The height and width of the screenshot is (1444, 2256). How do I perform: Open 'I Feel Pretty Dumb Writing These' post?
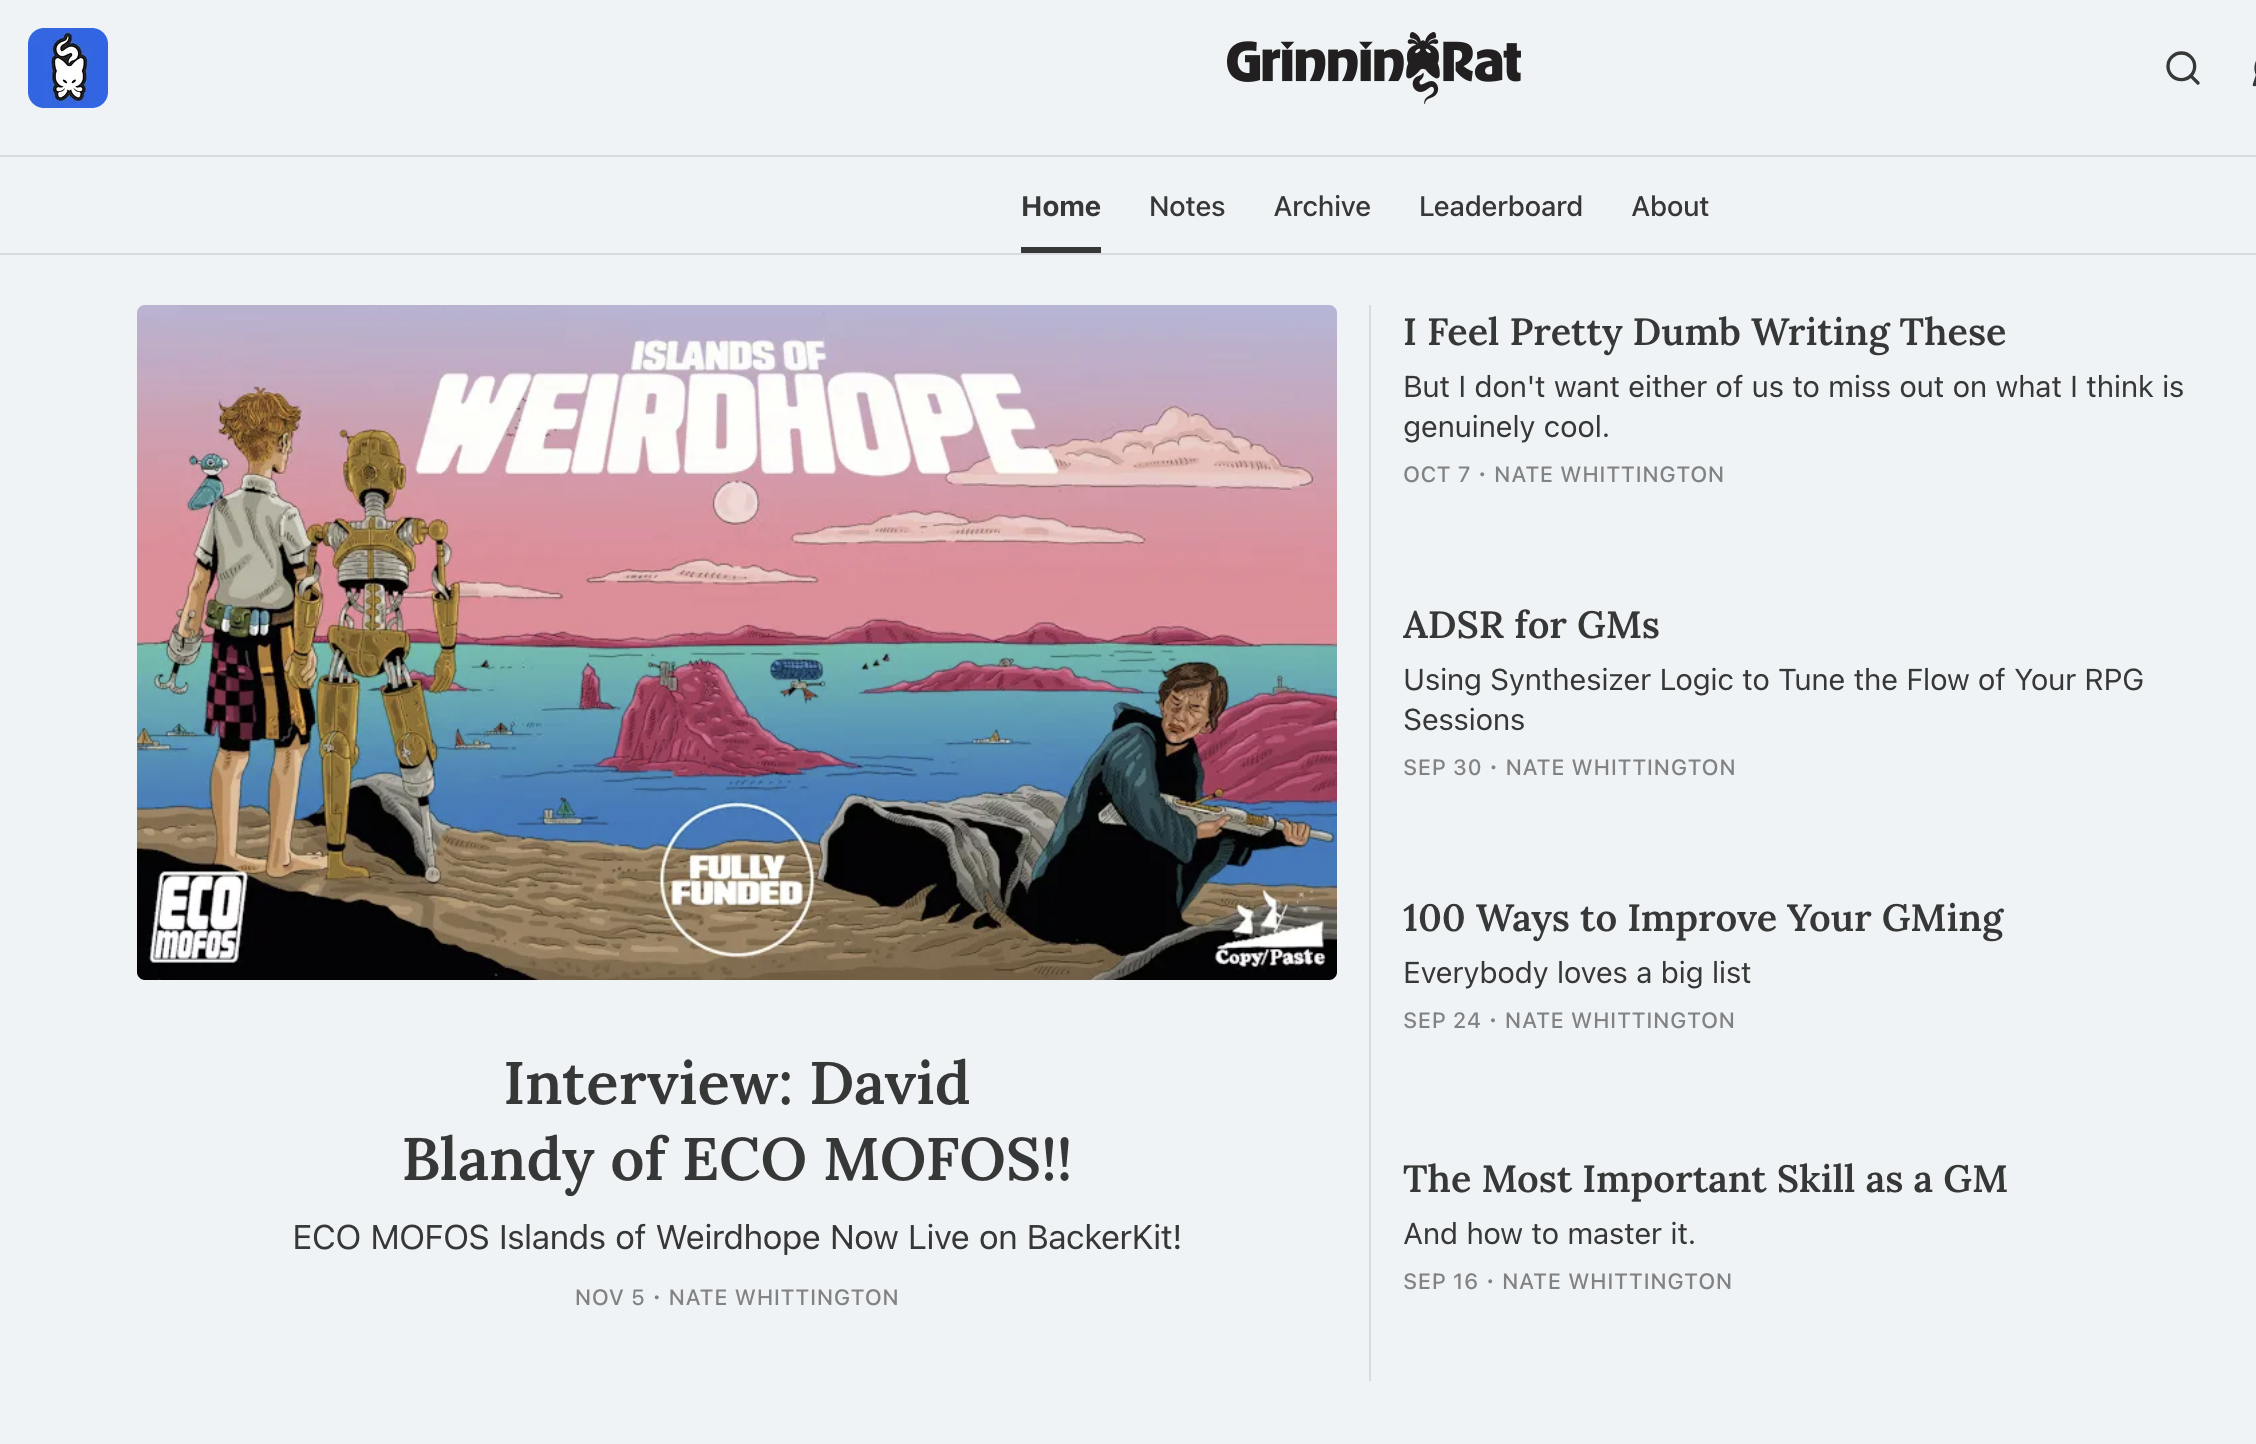1704,332
